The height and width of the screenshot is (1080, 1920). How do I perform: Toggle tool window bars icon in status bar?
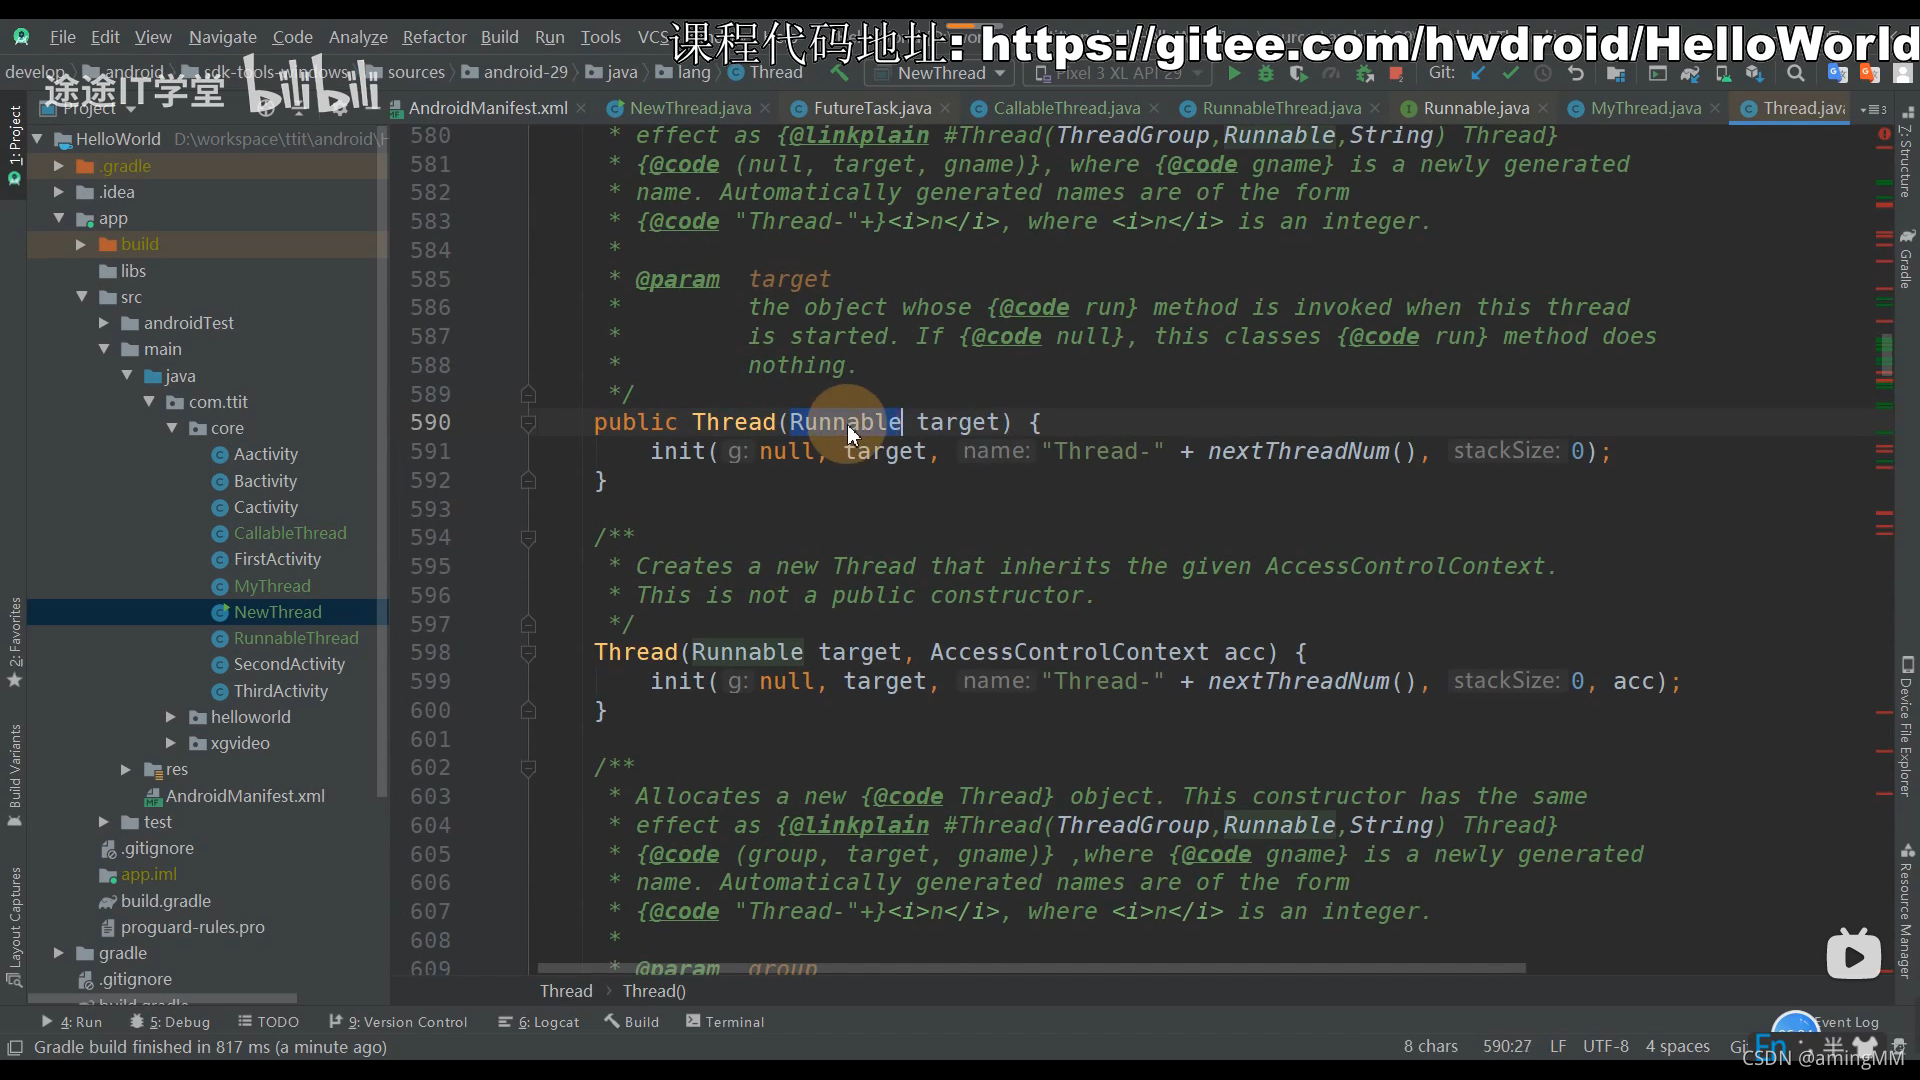tap(15, 1047)
